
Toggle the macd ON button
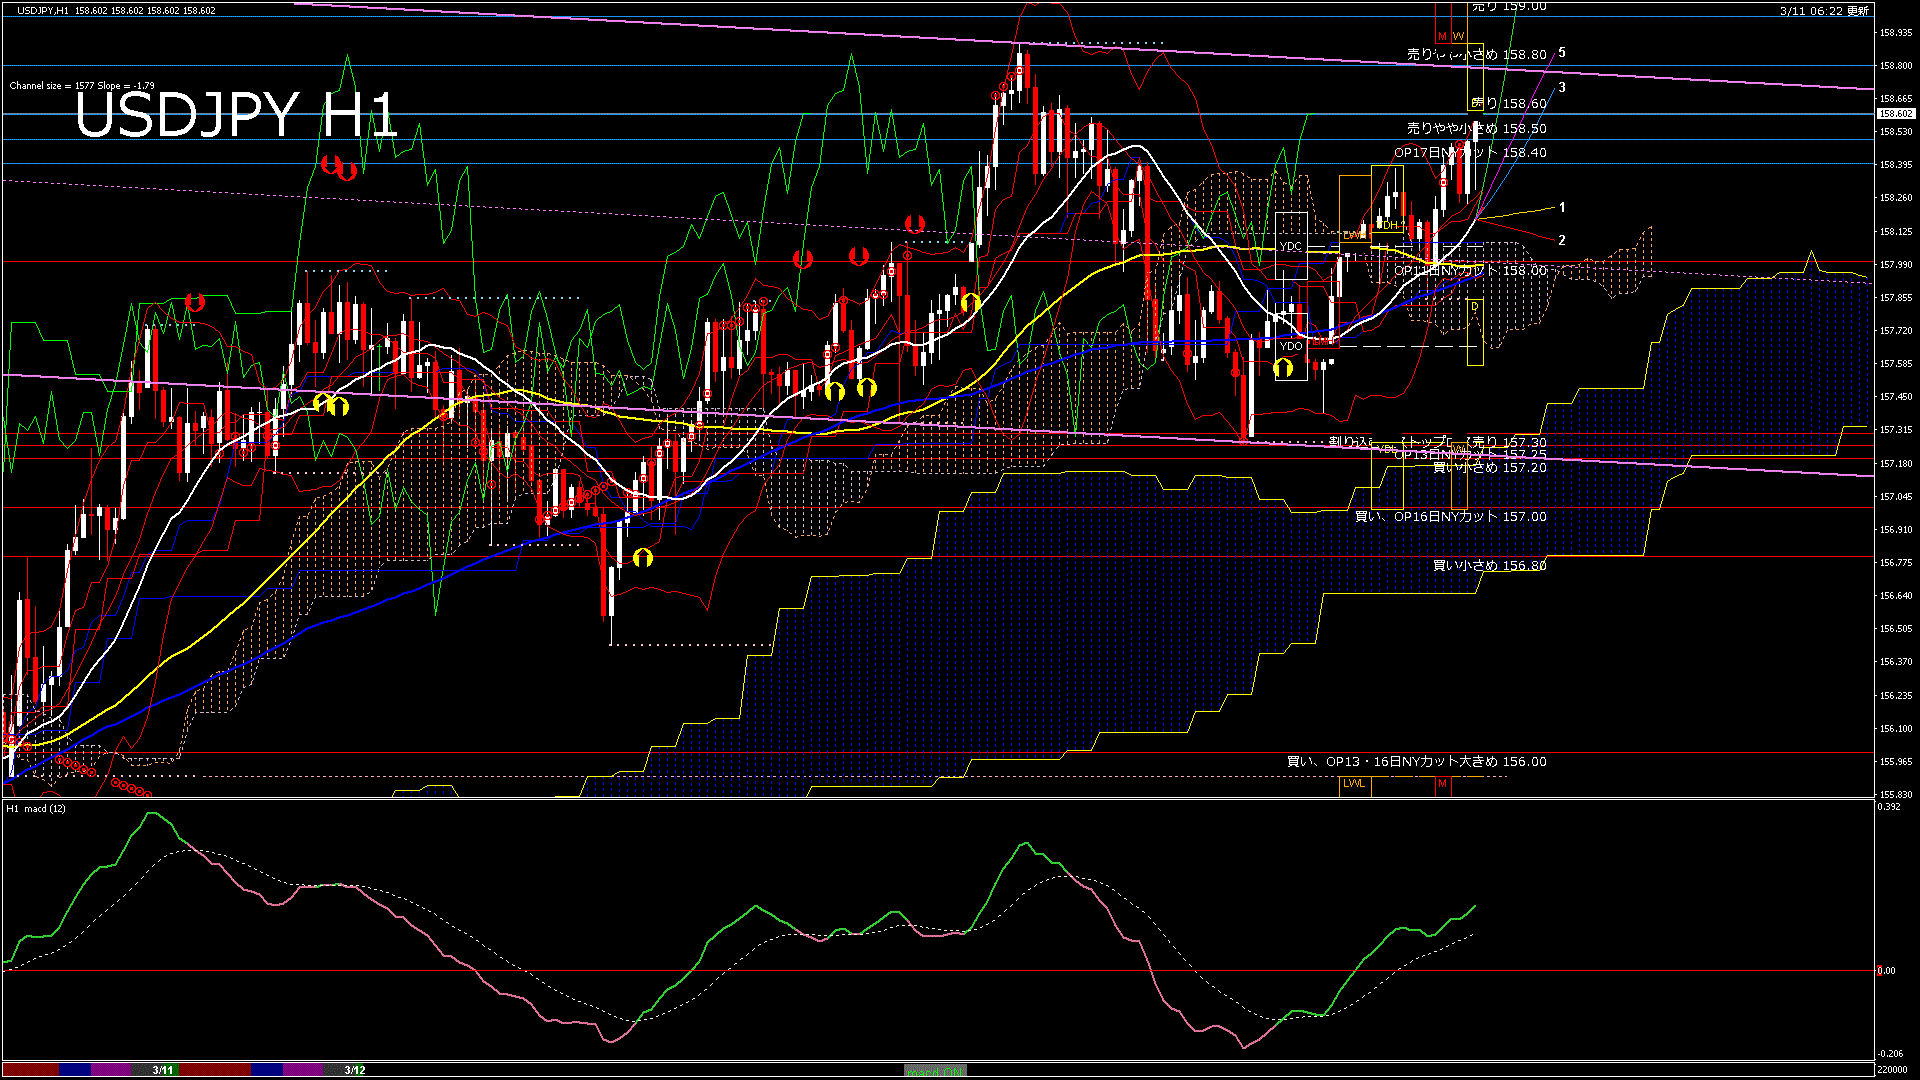[x=935, y=1070]
